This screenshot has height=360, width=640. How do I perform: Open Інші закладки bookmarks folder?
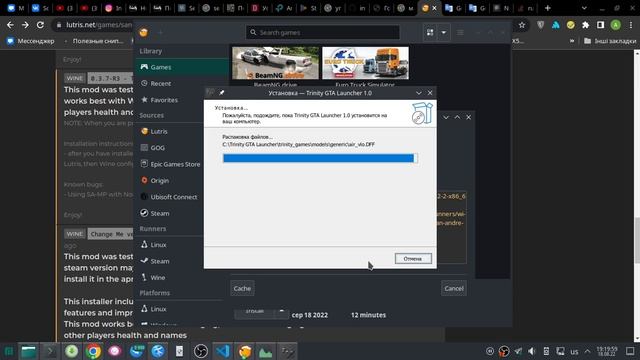click(610, 41)
